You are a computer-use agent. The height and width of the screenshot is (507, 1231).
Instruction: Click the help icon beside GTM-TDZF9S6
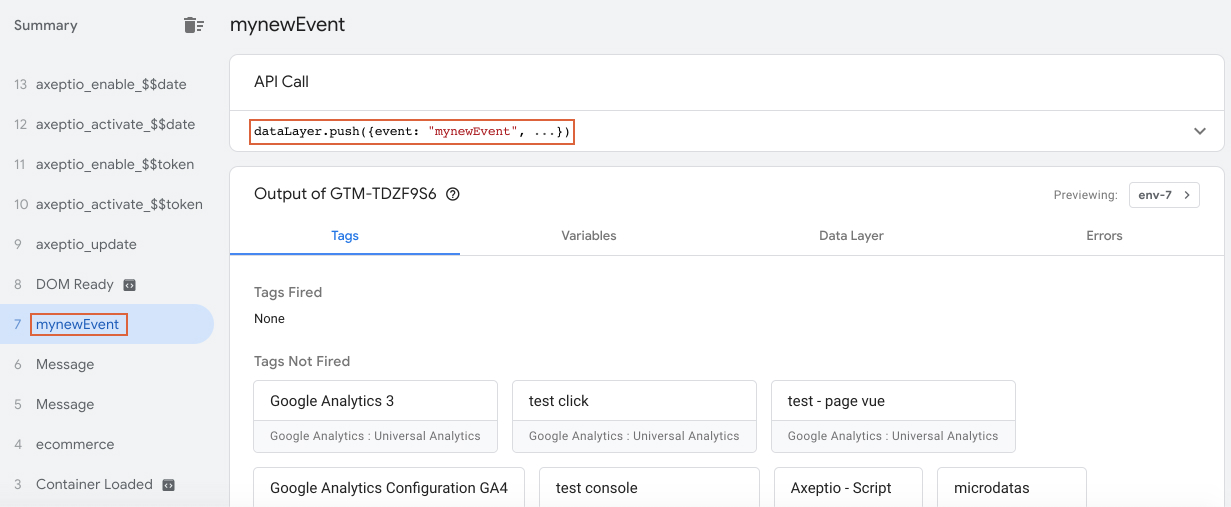click(x=452, y=195)
